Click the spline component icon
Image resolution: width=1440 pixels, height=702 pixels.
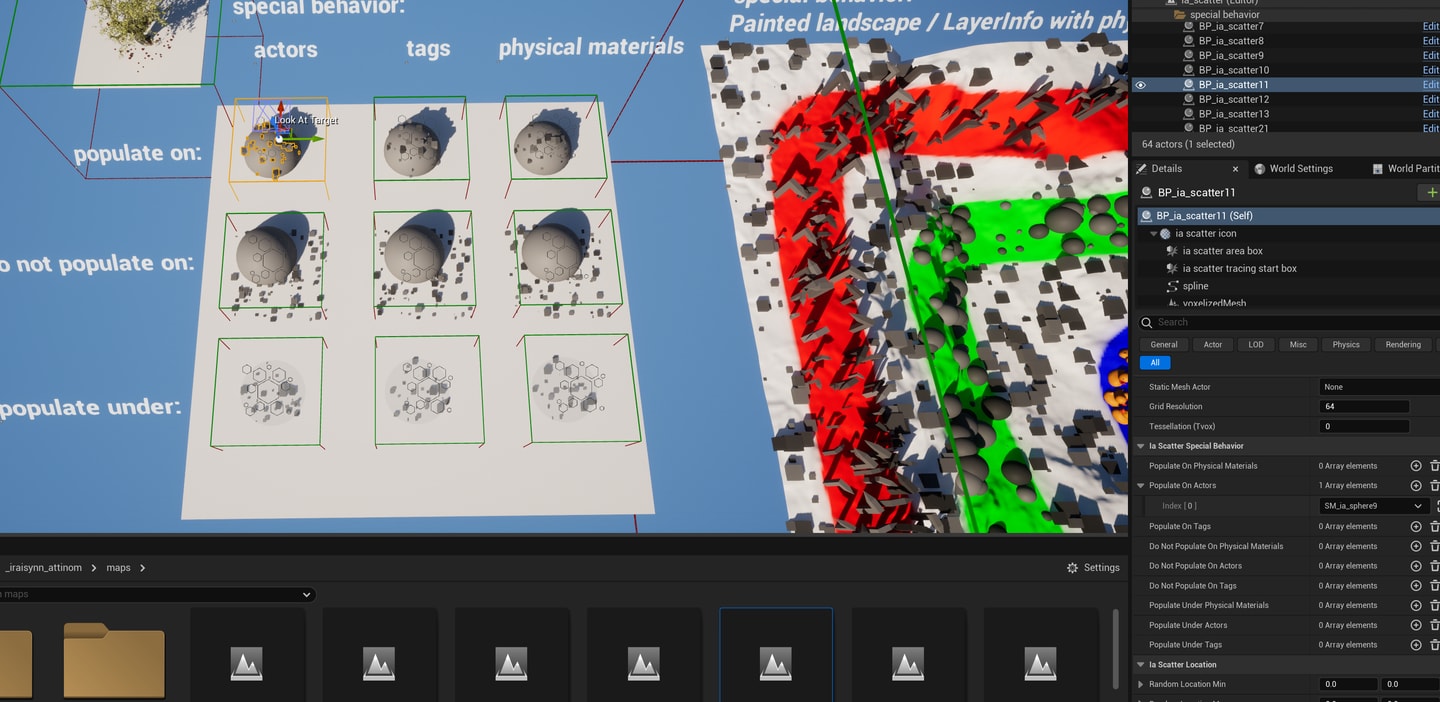[1172, 286]
